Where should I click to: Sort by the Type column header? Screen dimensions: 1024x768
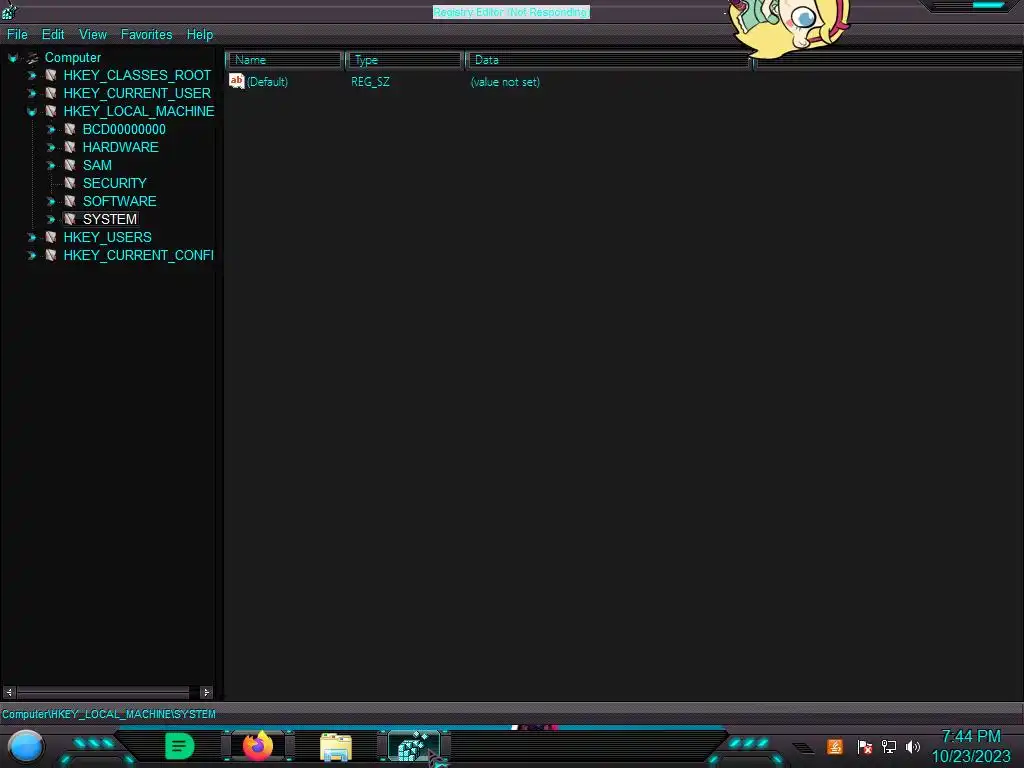click(x=404, y=60)
